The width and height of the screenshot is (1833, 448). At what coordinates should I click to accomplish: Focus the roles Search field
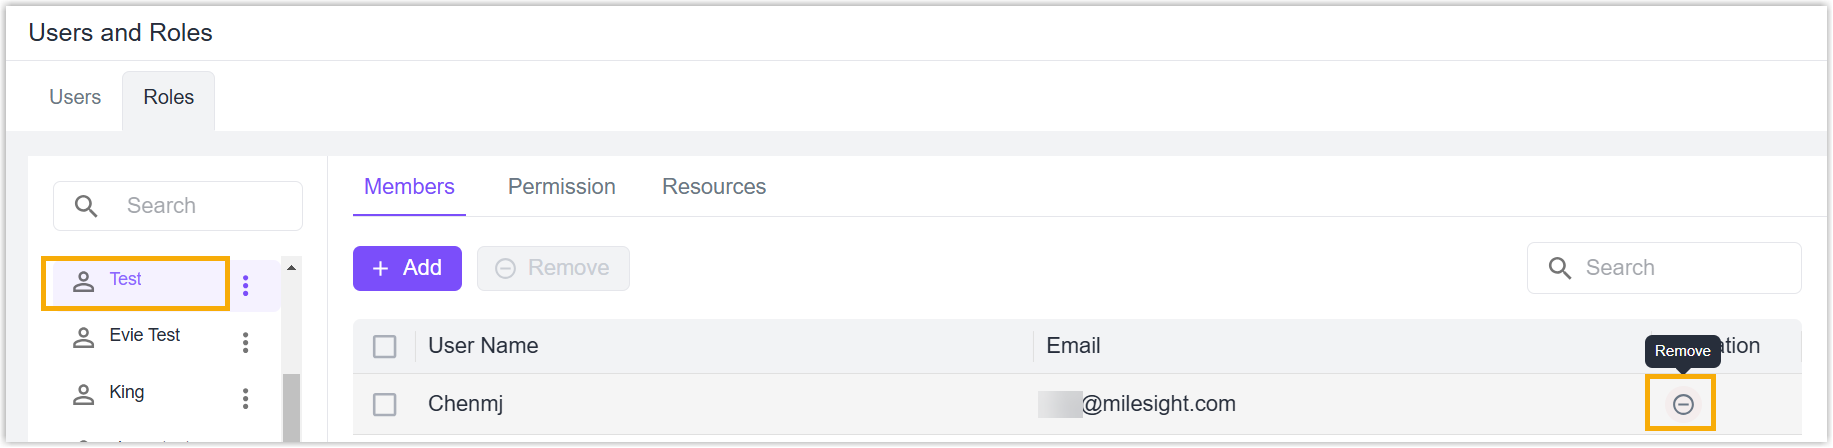[x=178, y=206]
